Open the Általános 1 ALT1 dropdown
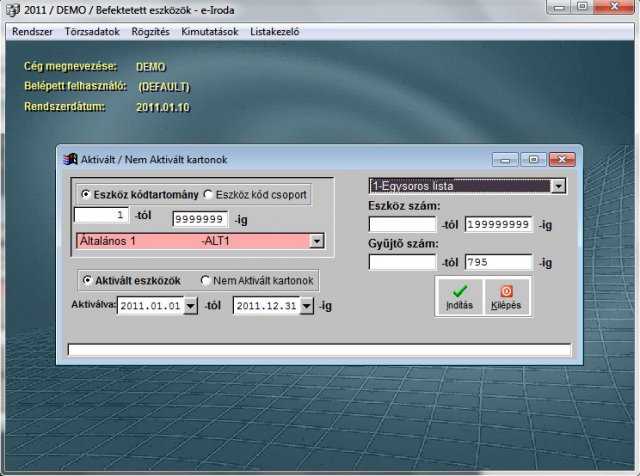This screenshot has width=640, height=476. [x=317, y=241]
